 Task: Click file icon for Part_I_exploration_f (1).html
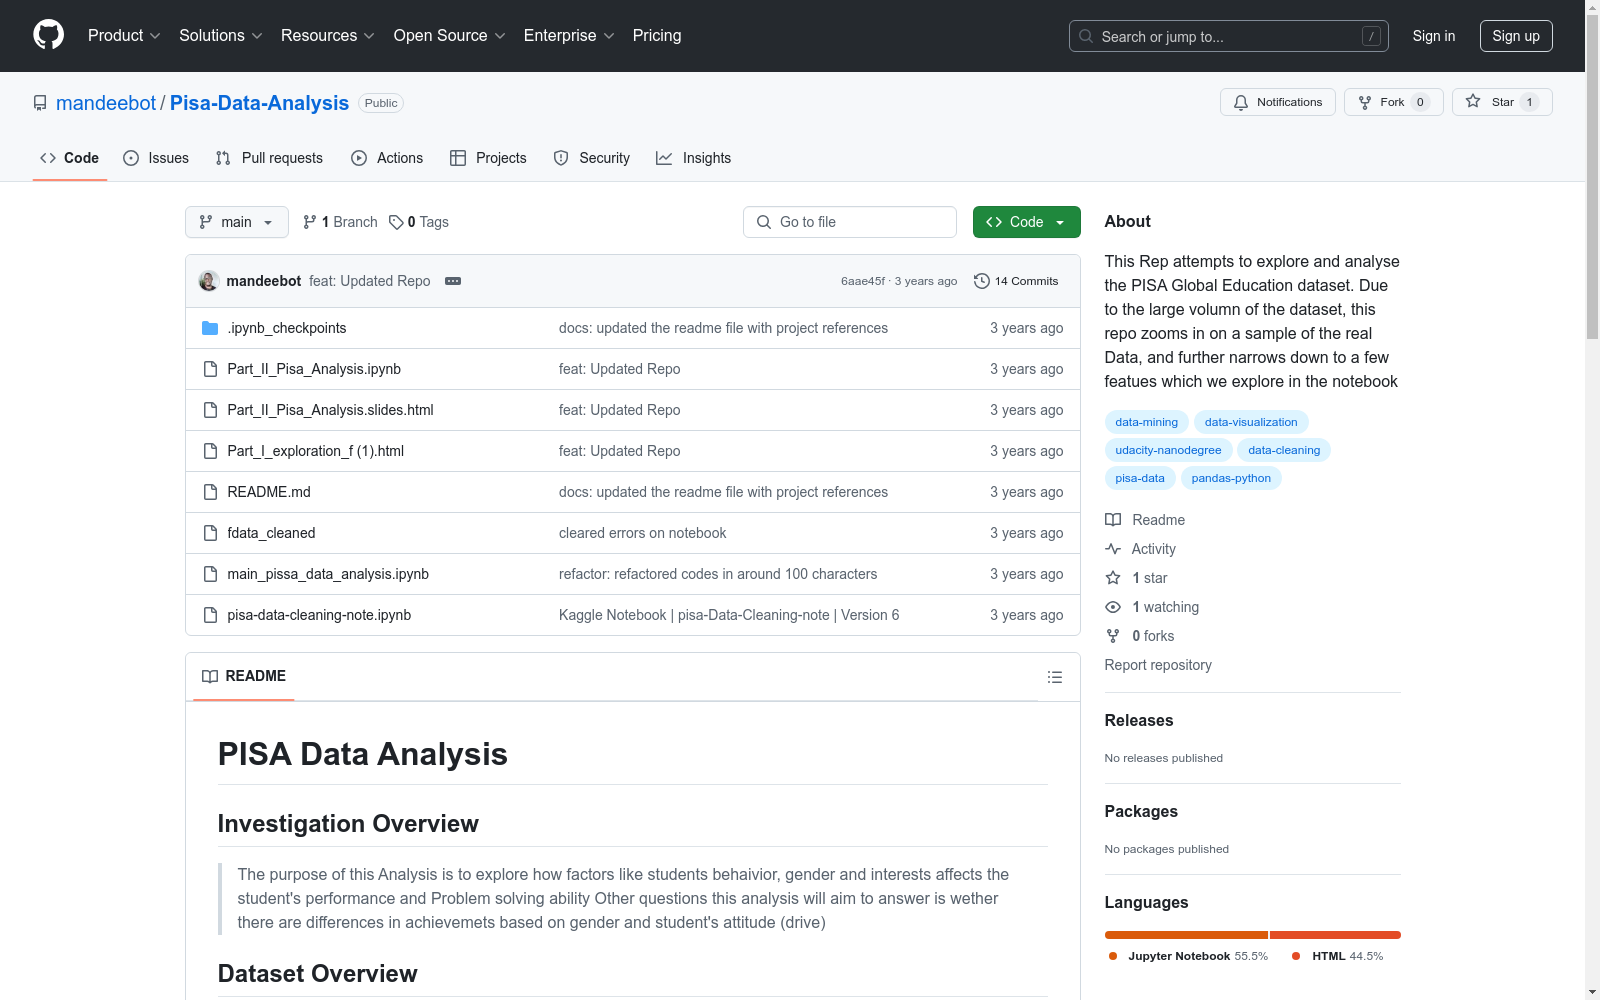click(210, 451)
